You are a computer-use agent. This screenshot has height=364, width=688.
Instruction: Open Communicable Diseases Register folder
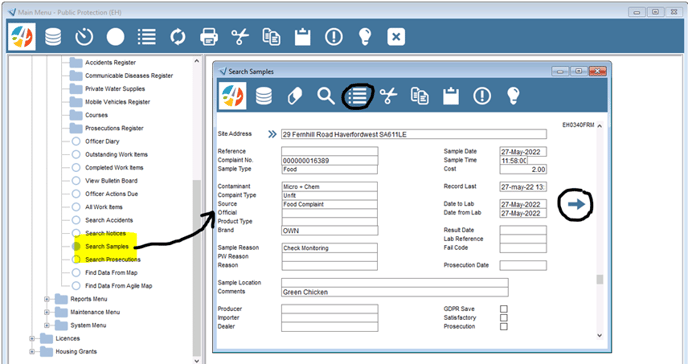129,75
